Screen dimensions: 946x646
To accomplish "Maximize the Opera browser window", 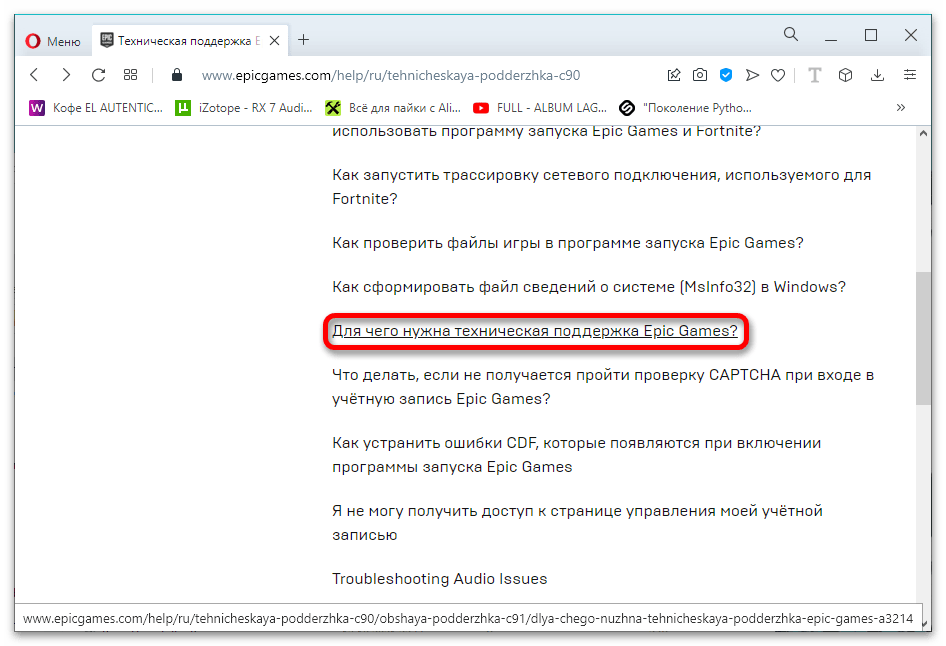I will [871, 36].
